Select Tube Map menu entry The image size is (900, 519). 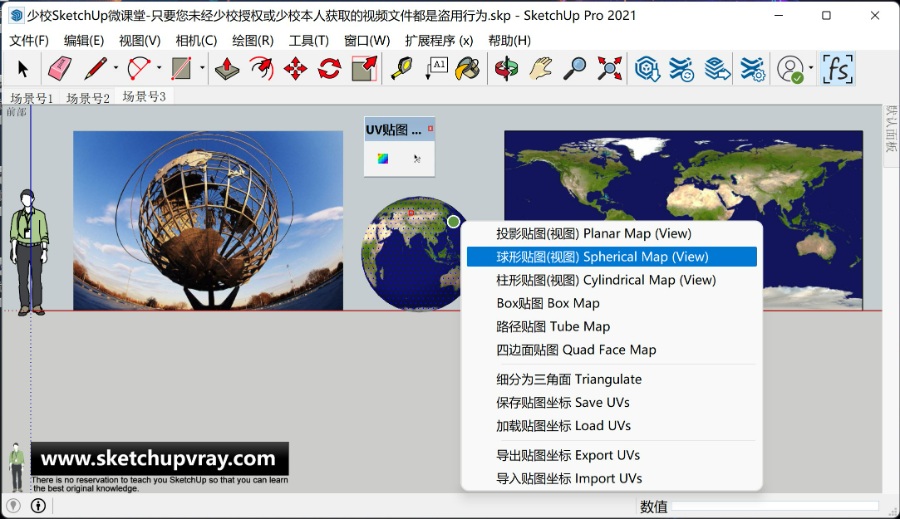coord(612,327)
